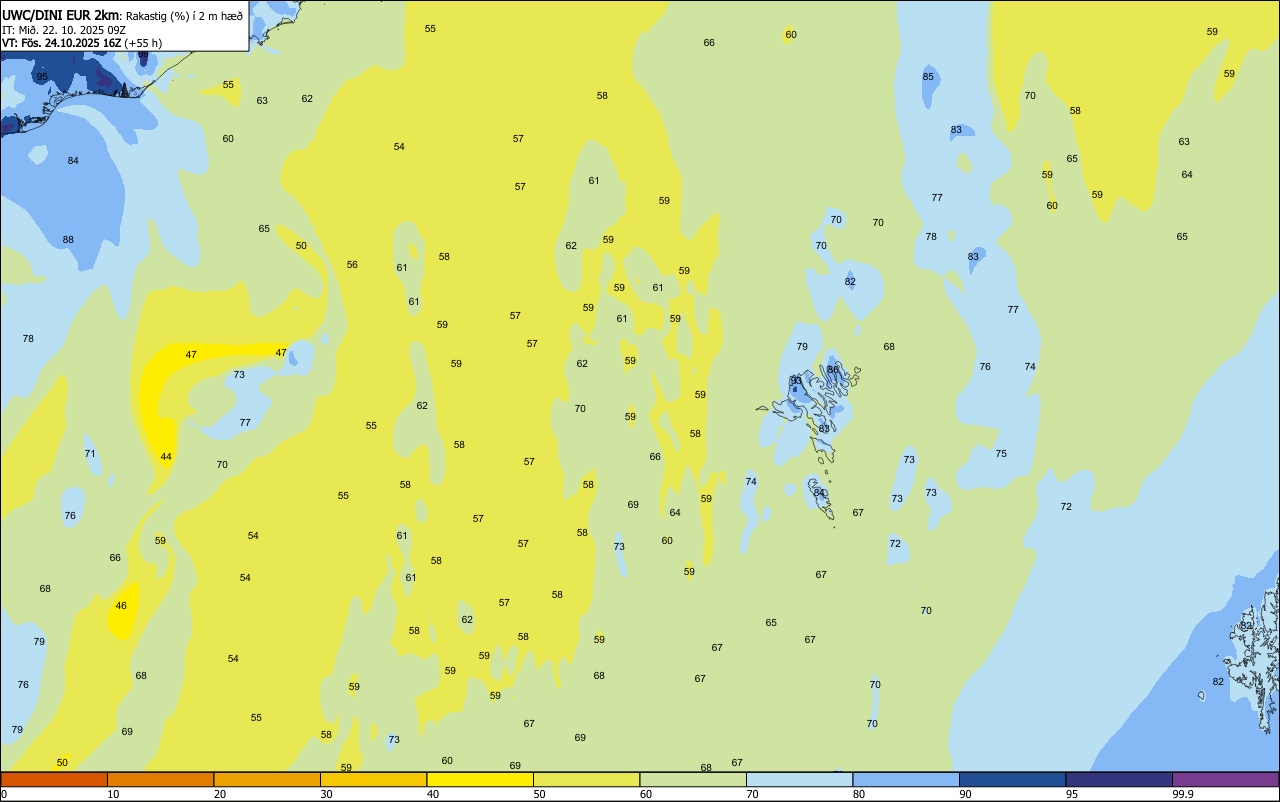Click 'Rakastig (%) í 2 m hæð' in header
1280x802 pixels.
pyautogui.click(x=184, y=16)
